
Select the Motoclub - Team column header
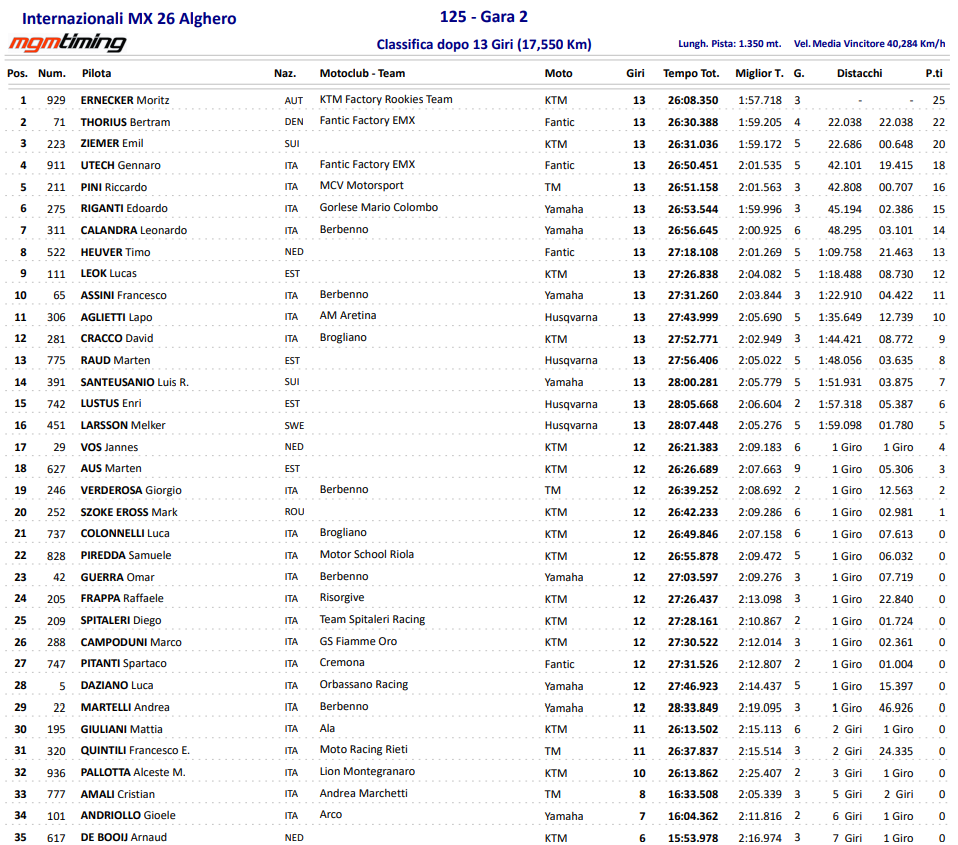[x=362, y=73]
